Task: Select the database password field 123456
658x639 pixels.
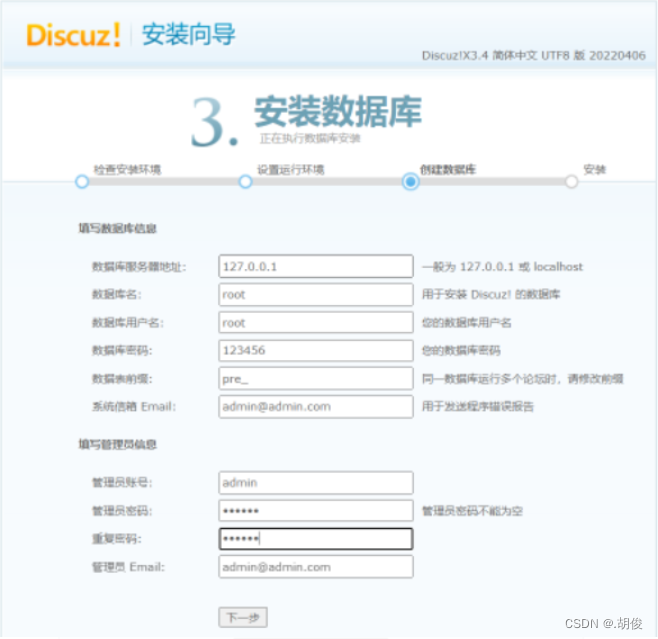Action: pyautogui.click(x=316, y=350)
